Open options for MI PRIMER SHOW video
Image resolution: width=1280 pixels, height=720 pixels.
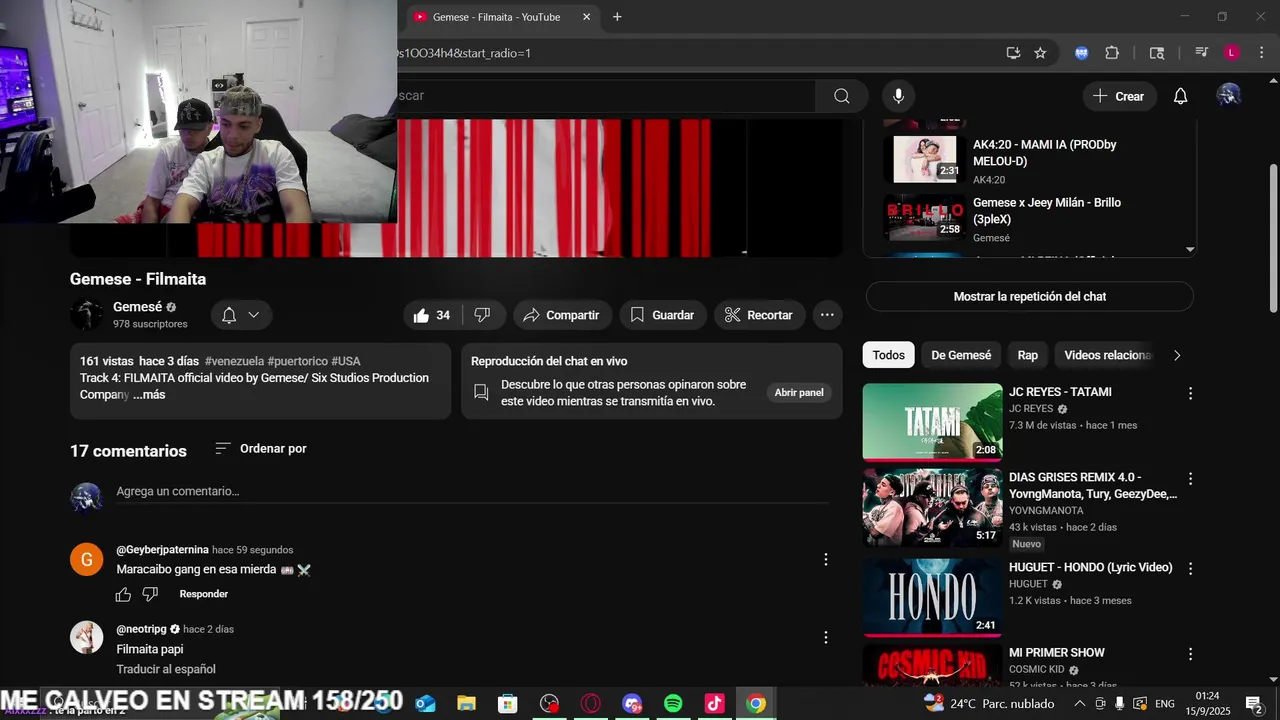[x=1190, y=654]
